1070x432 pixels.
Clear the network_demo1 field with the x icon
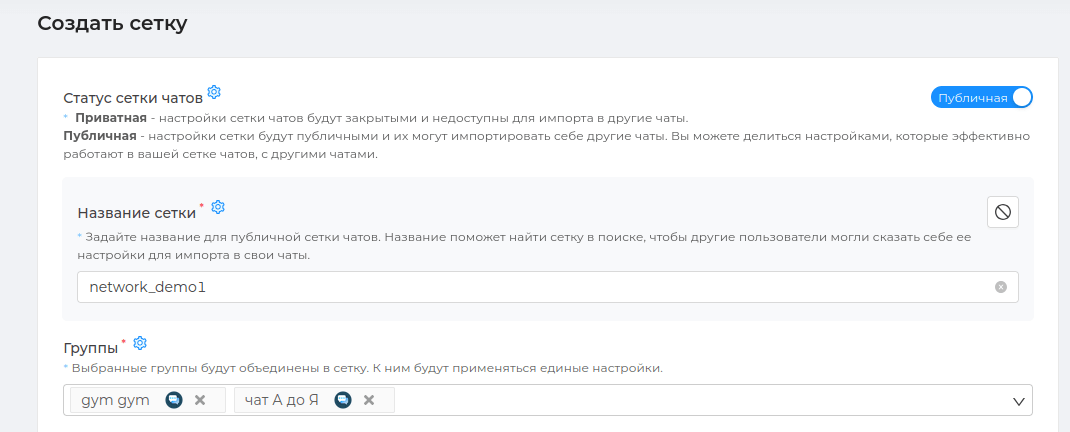pos(1001,287)
